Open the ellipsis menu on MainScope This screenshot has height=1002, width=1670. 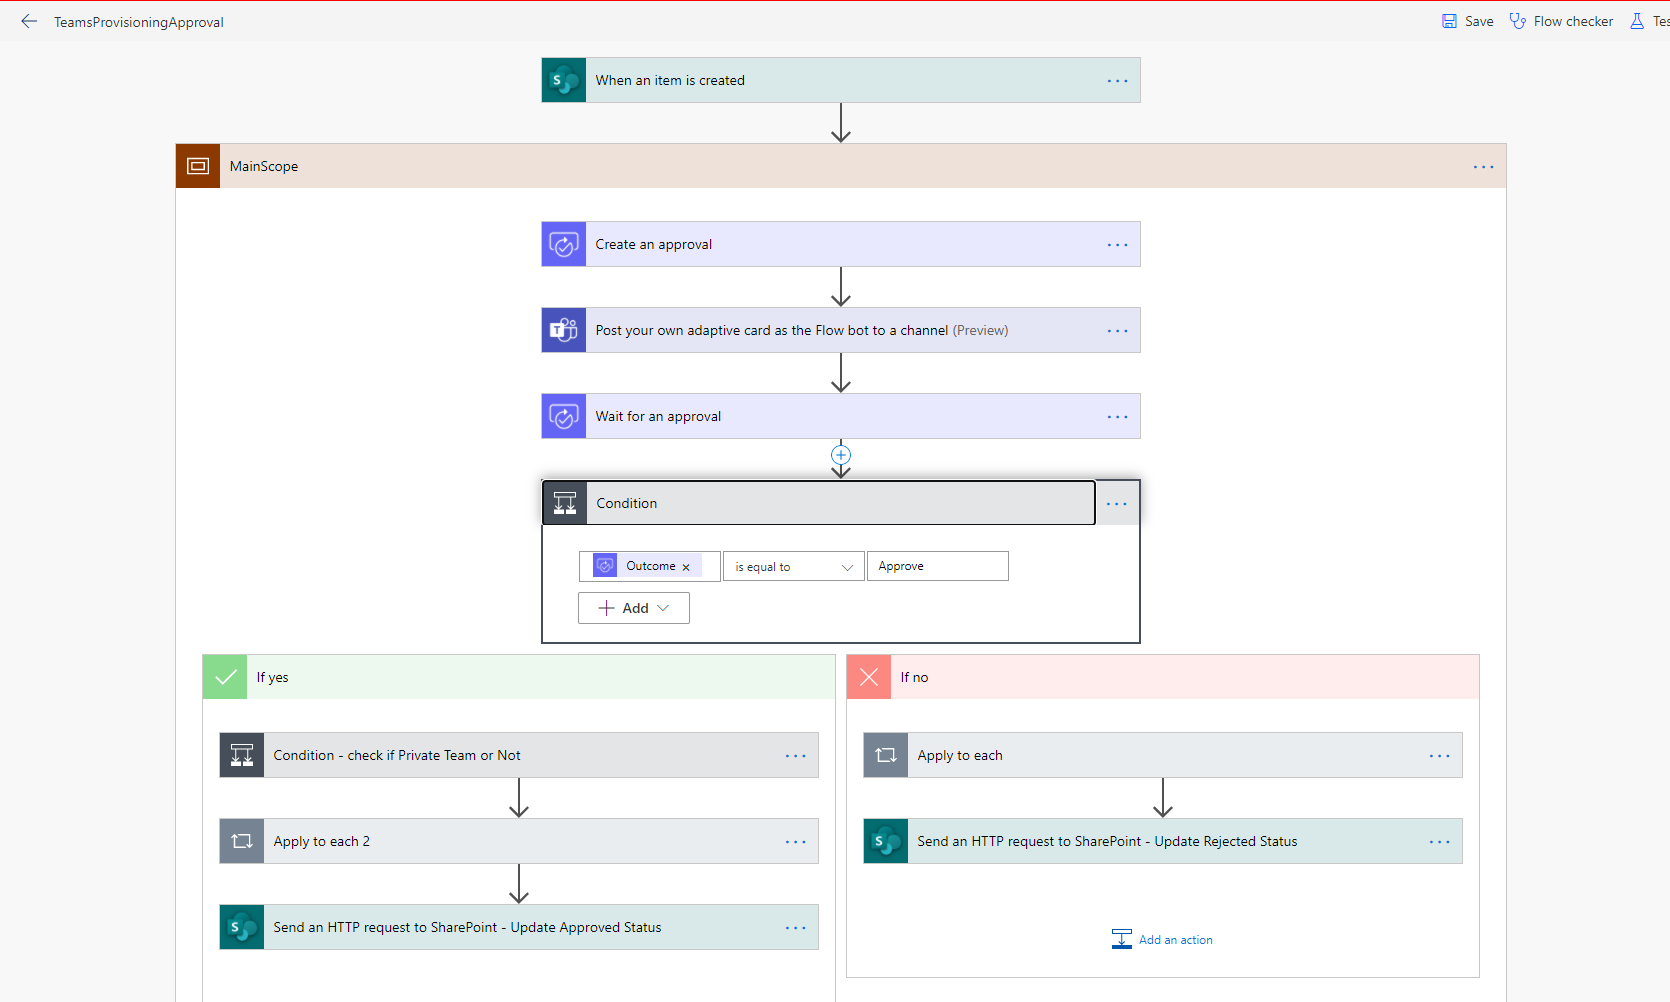coord(1483,167)
